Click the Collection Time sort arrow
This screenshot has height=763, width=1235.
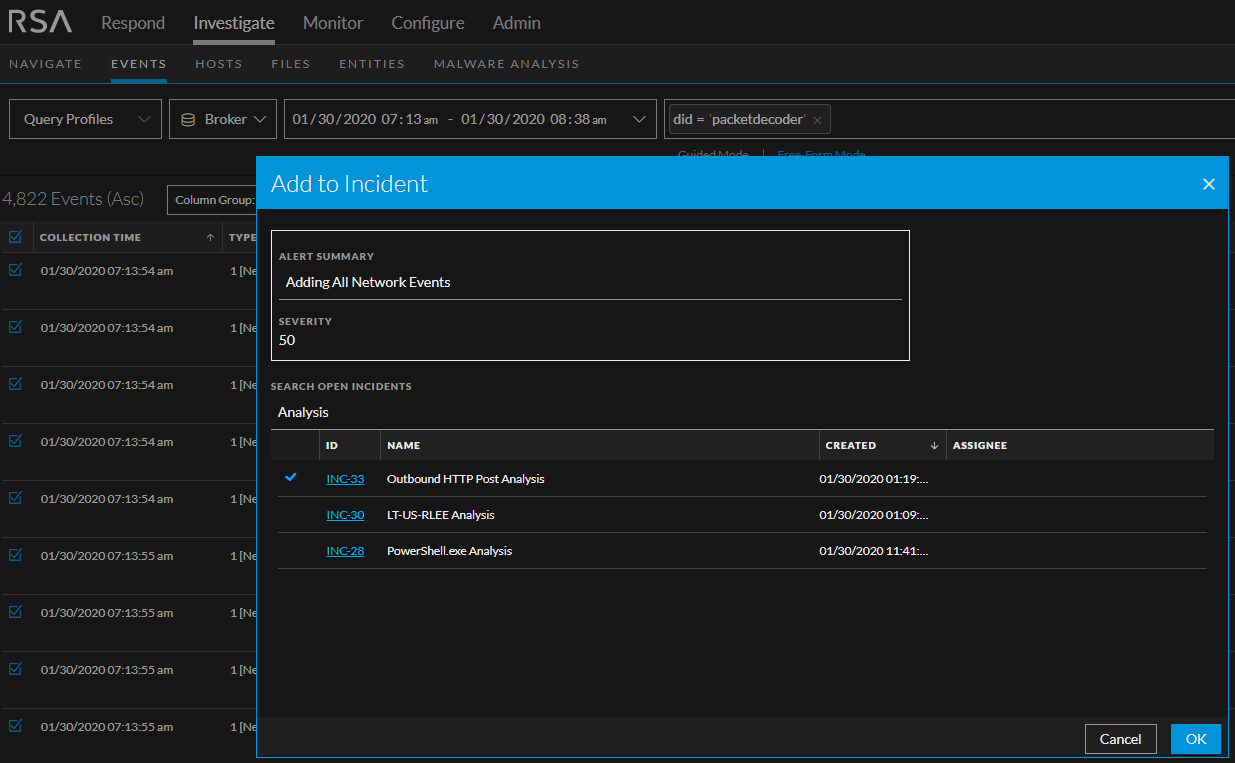[x=210, y=238]
